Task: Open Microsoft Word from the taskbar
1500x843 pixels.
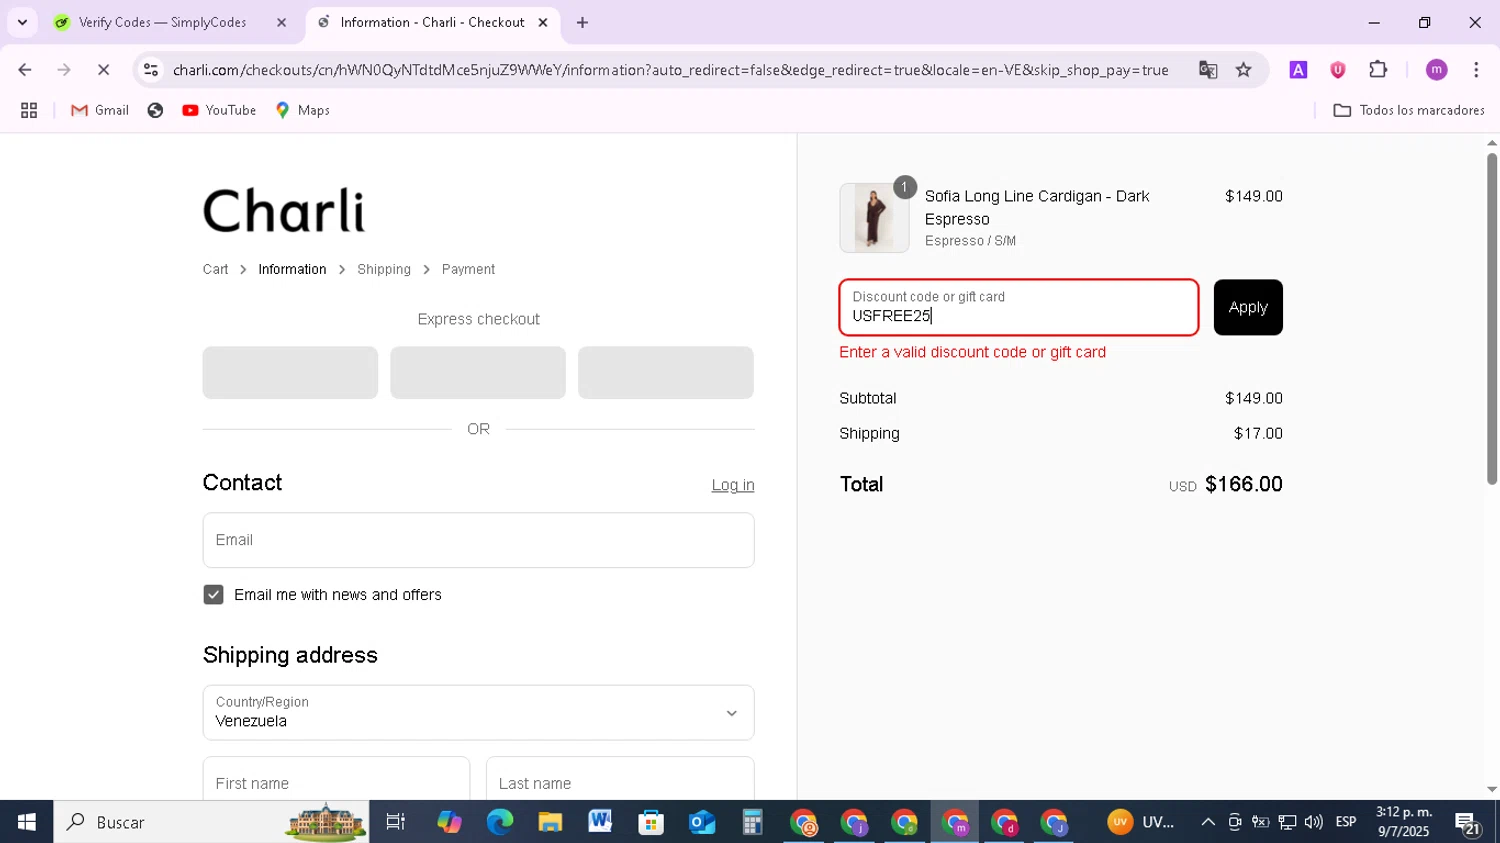Action: tap(600, 822)
